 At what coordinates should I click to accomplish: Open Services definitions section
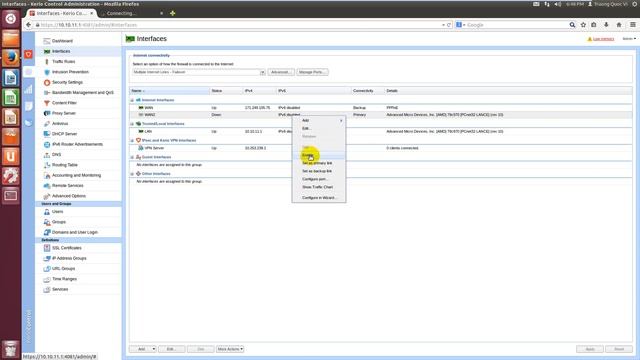pos(60,289)
